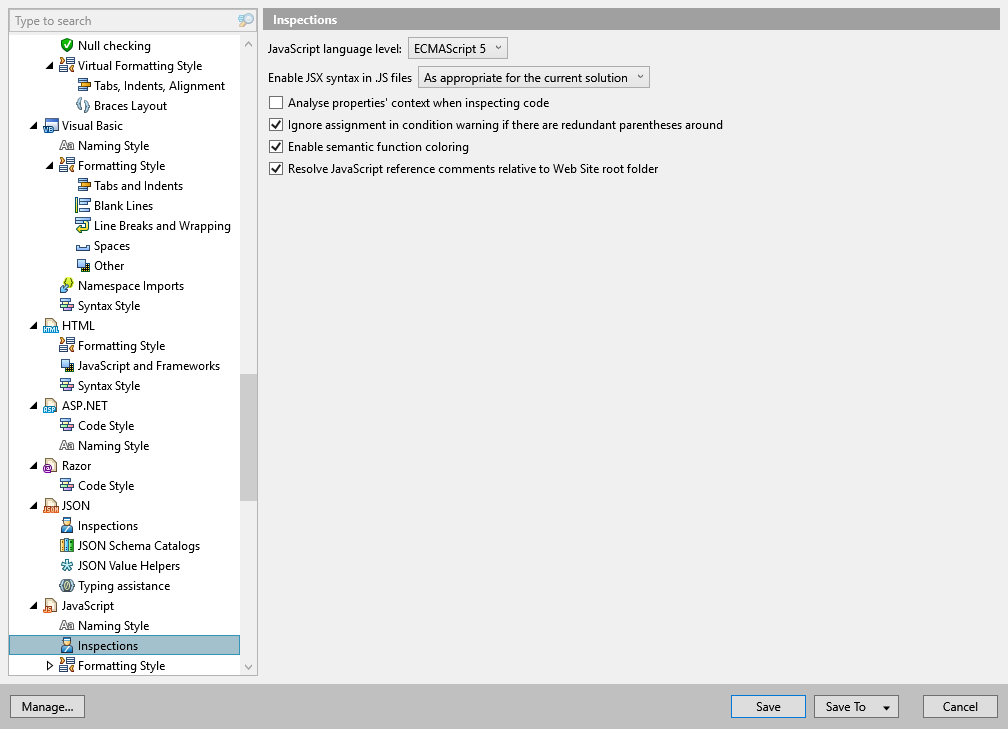Open the Enable JSX syntax dropdown
This screenshot has height=729, width=1008.
533,76
